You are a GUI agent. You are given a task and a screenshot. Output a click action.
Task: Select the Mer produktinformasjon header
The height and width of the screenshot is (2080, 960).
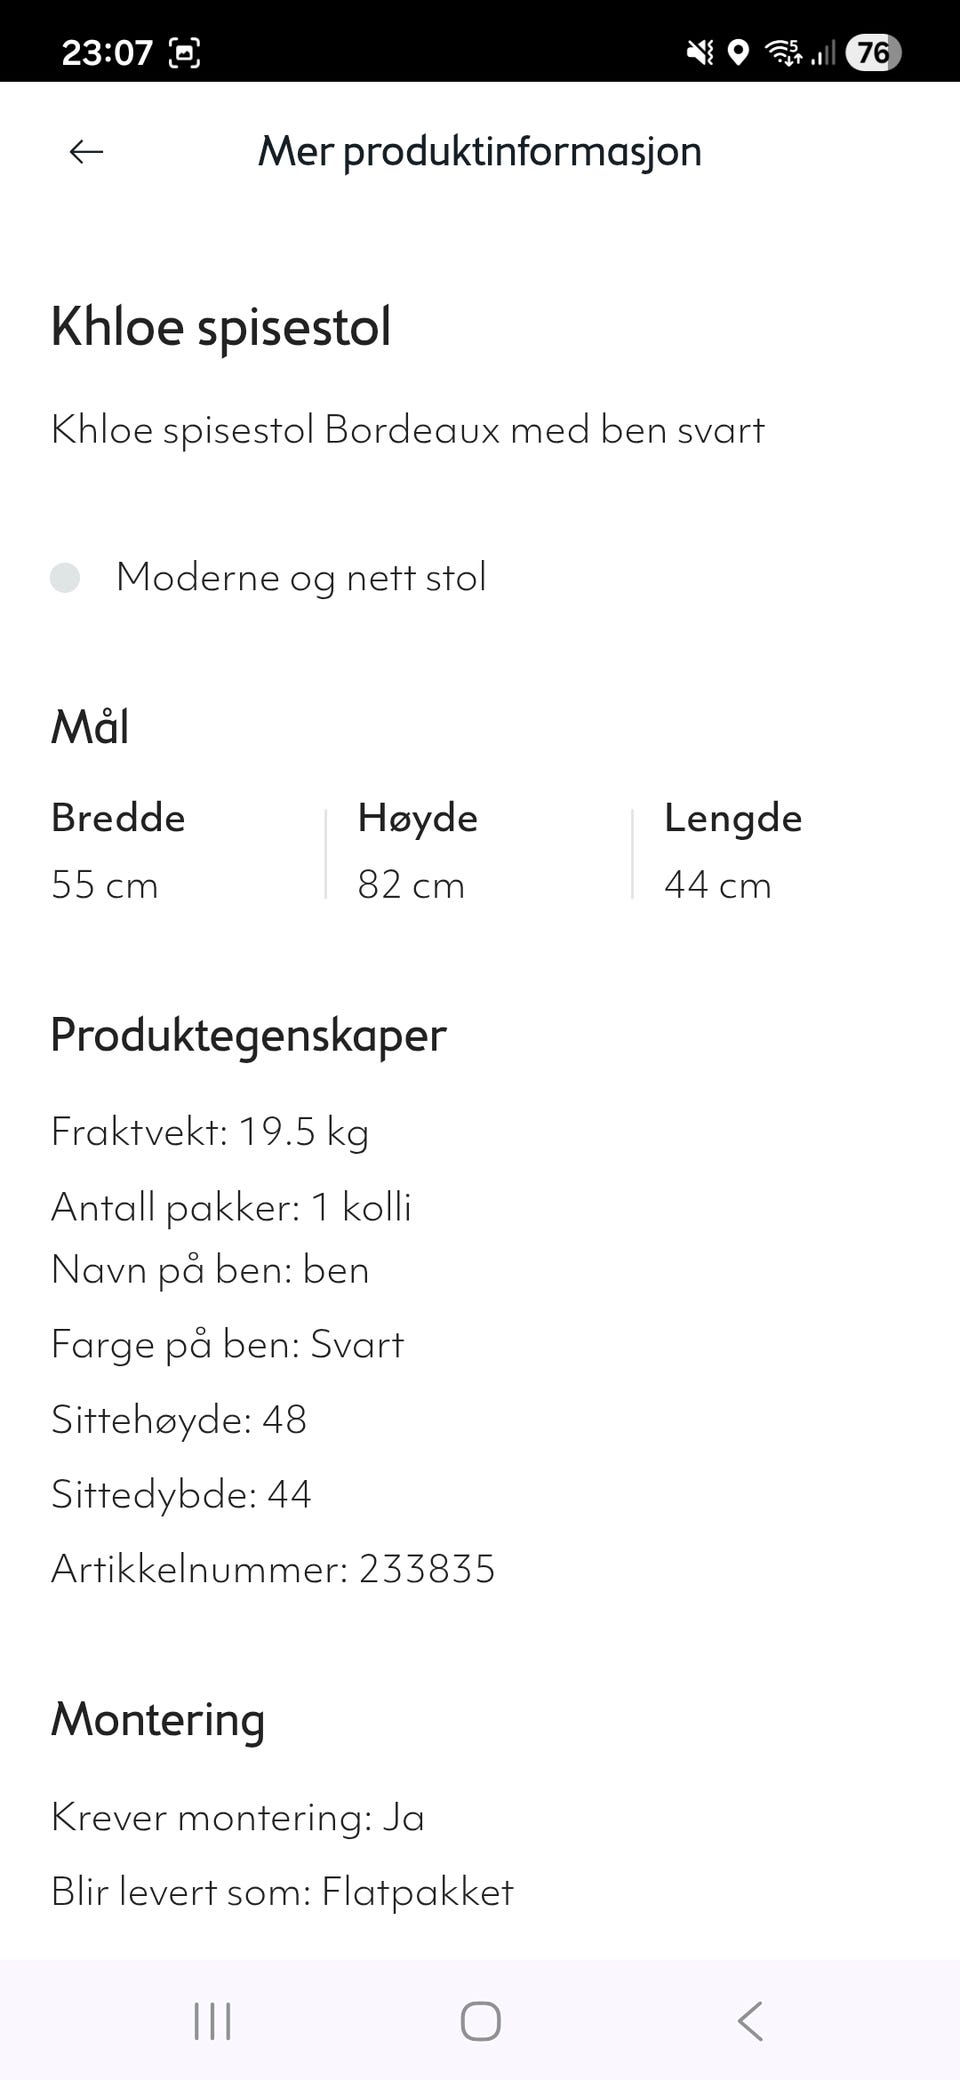point(478,151)
